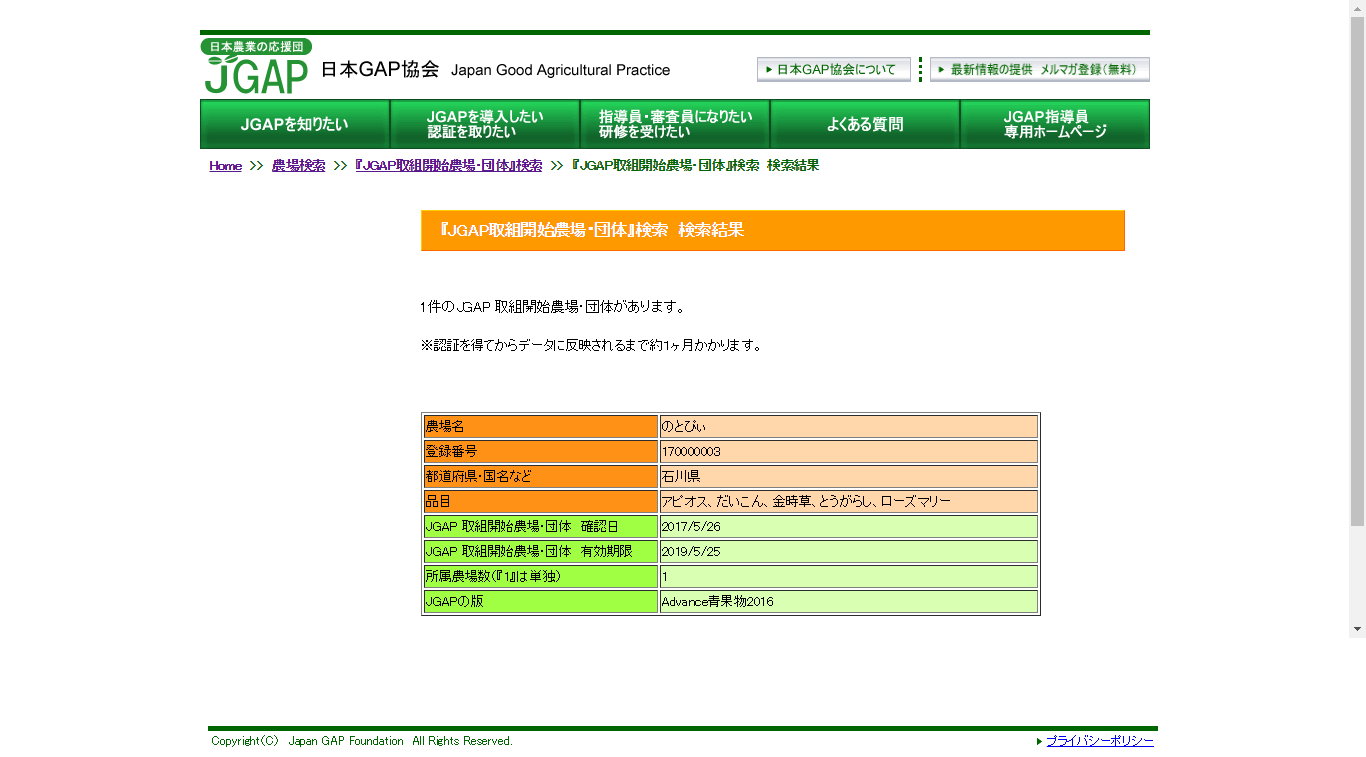The image size is (1366, 757).
Task: Click the registration number 170000003 cell
Action: 848,452
